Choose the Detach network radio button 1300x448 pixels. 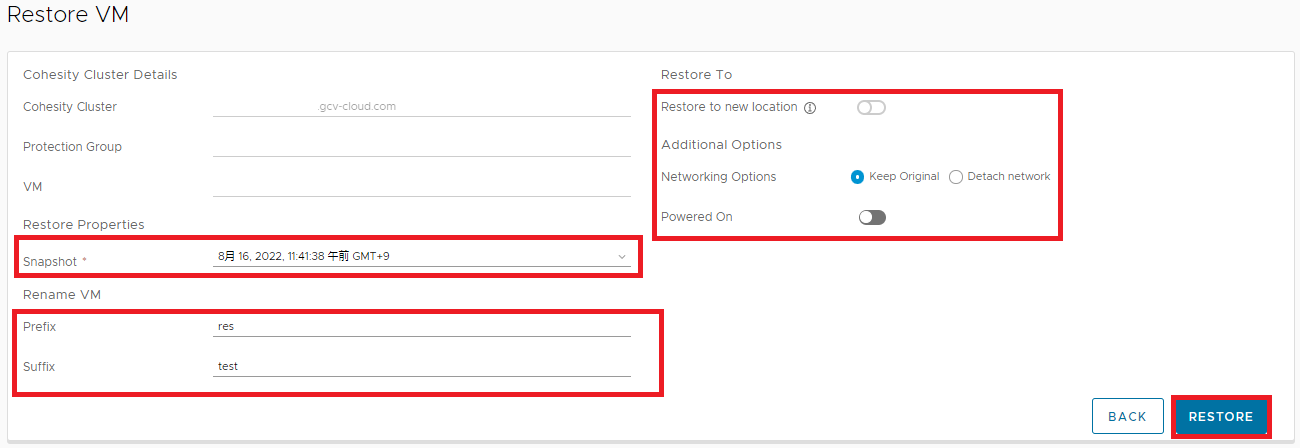[x=956, y=177]
